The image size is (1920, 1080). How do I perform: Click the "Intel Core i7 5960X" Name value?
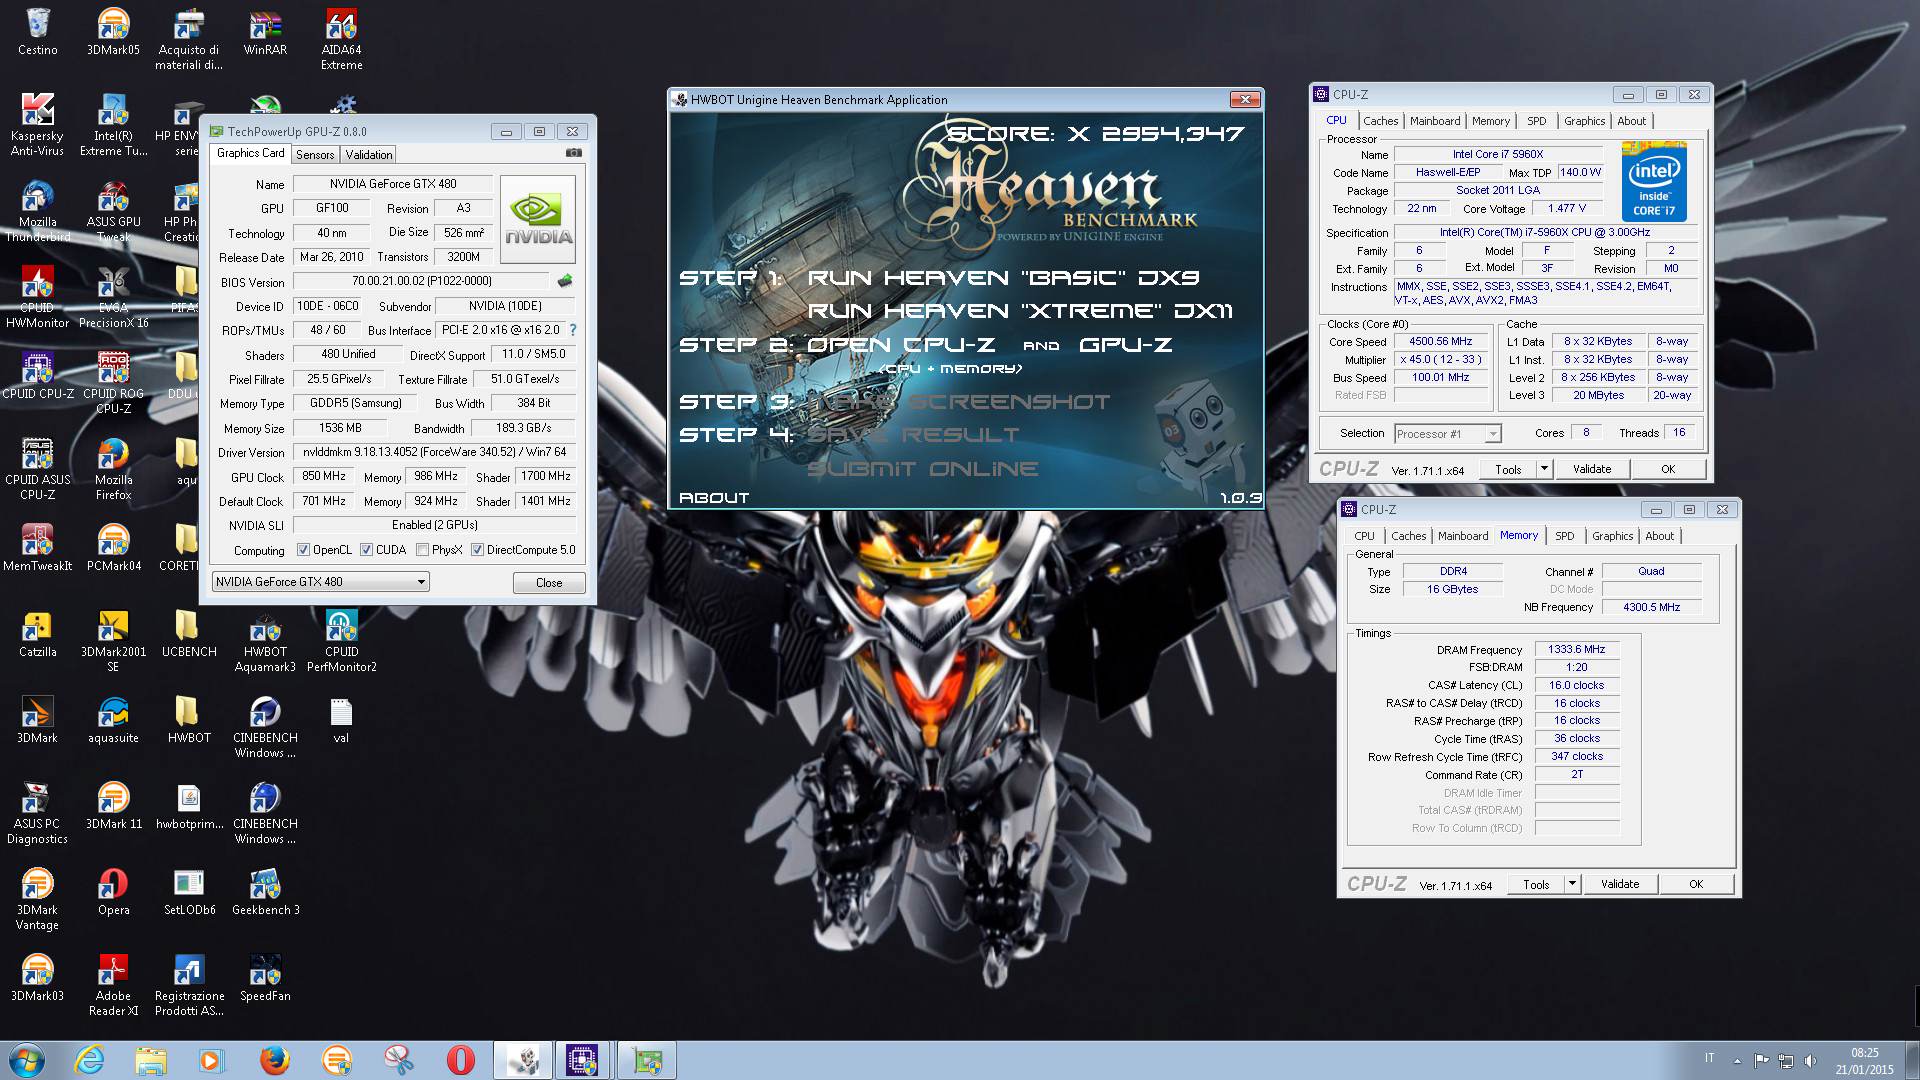click(1497, 154)
